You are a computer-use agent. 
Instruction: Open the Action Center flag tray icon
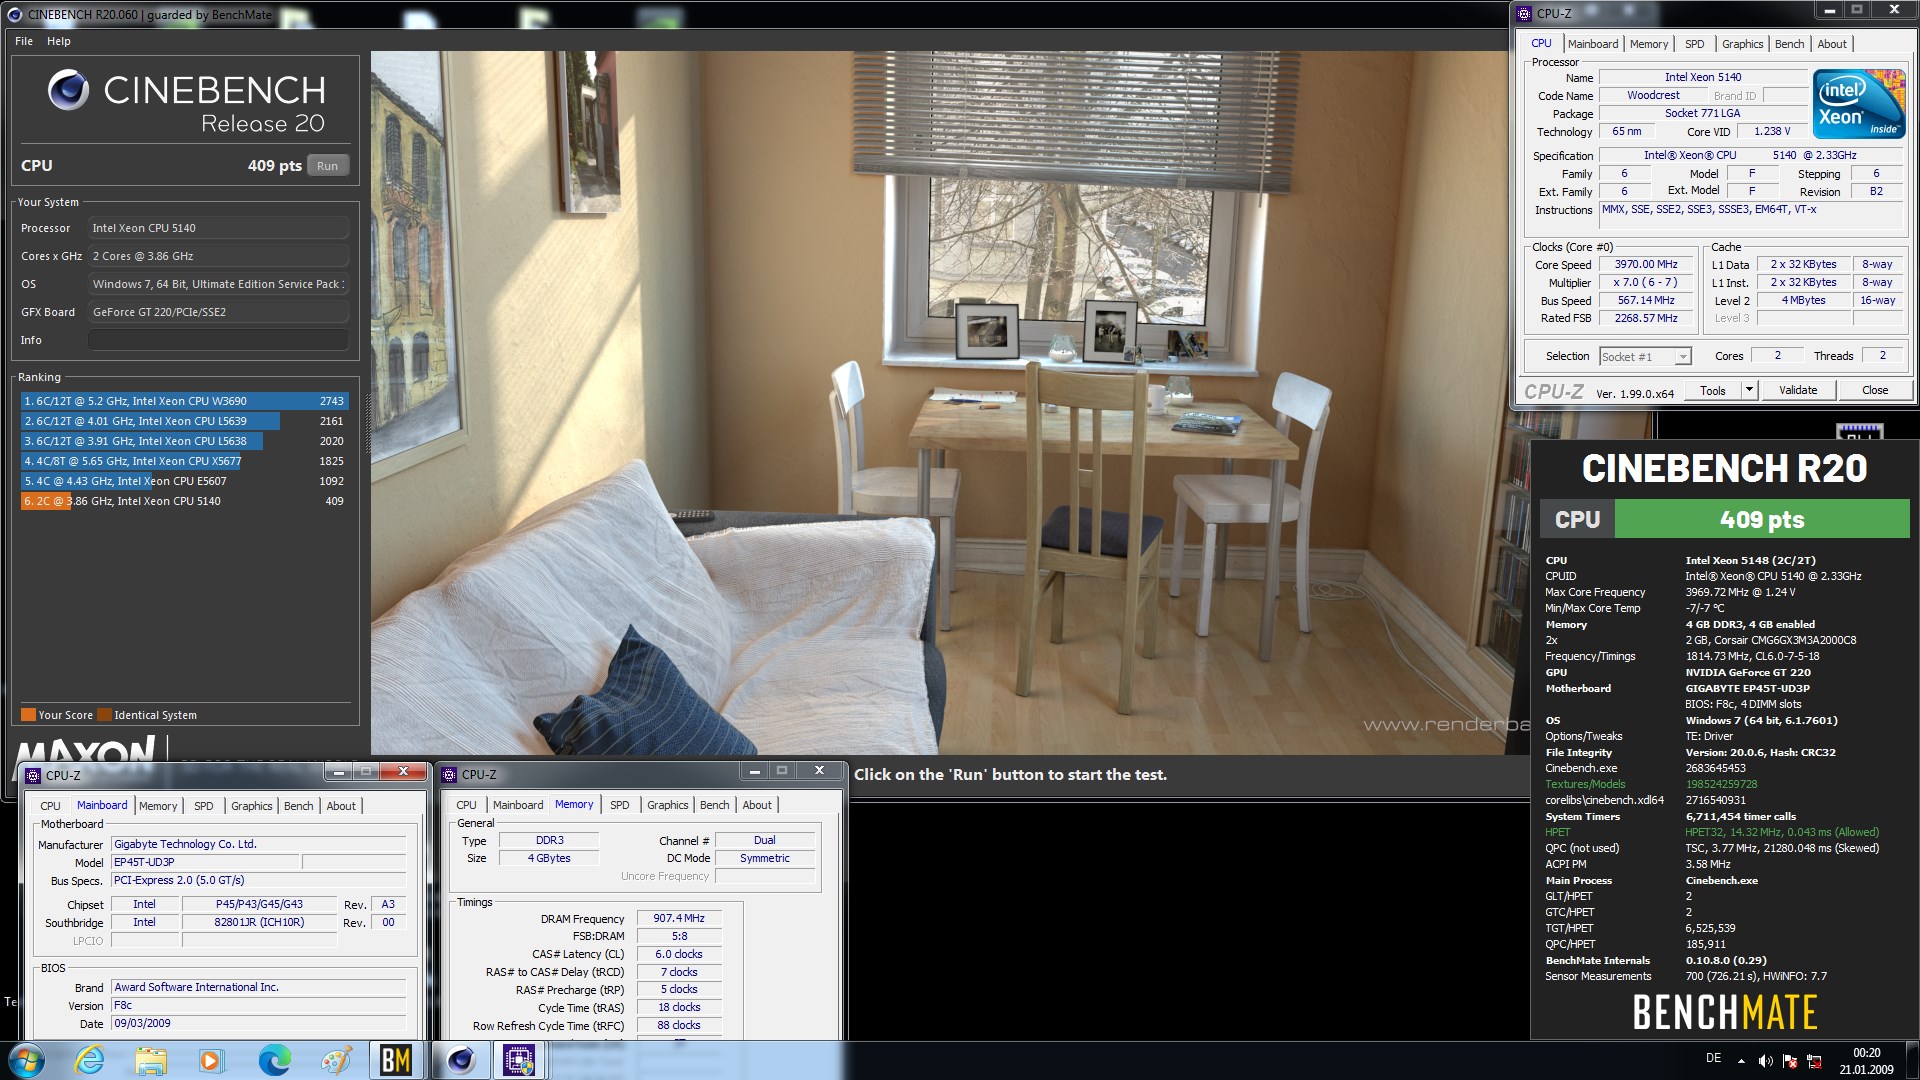coord(1790,1061)
